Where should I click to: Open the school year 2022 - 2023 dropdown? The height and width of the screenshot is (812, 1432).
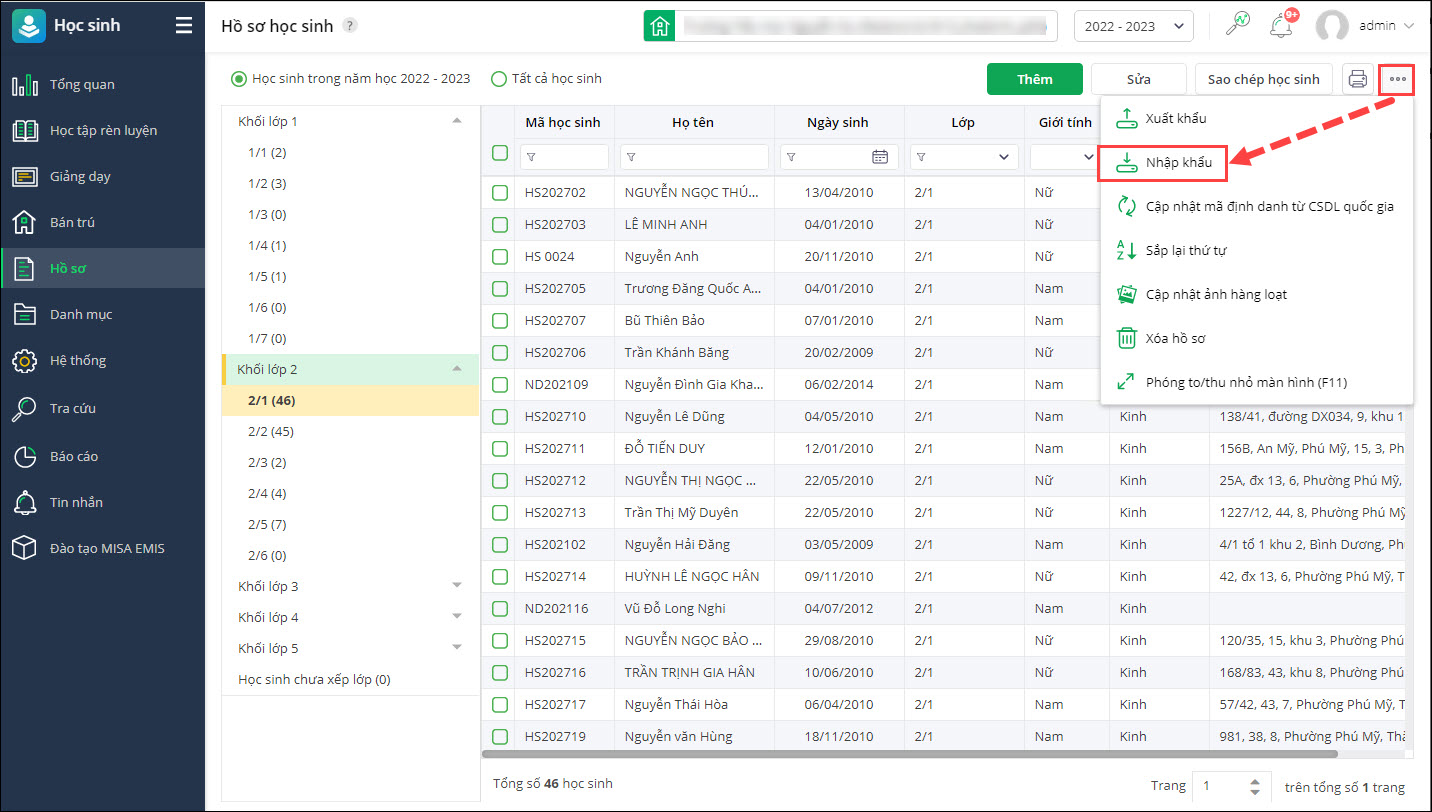(x=1133, y=27)
